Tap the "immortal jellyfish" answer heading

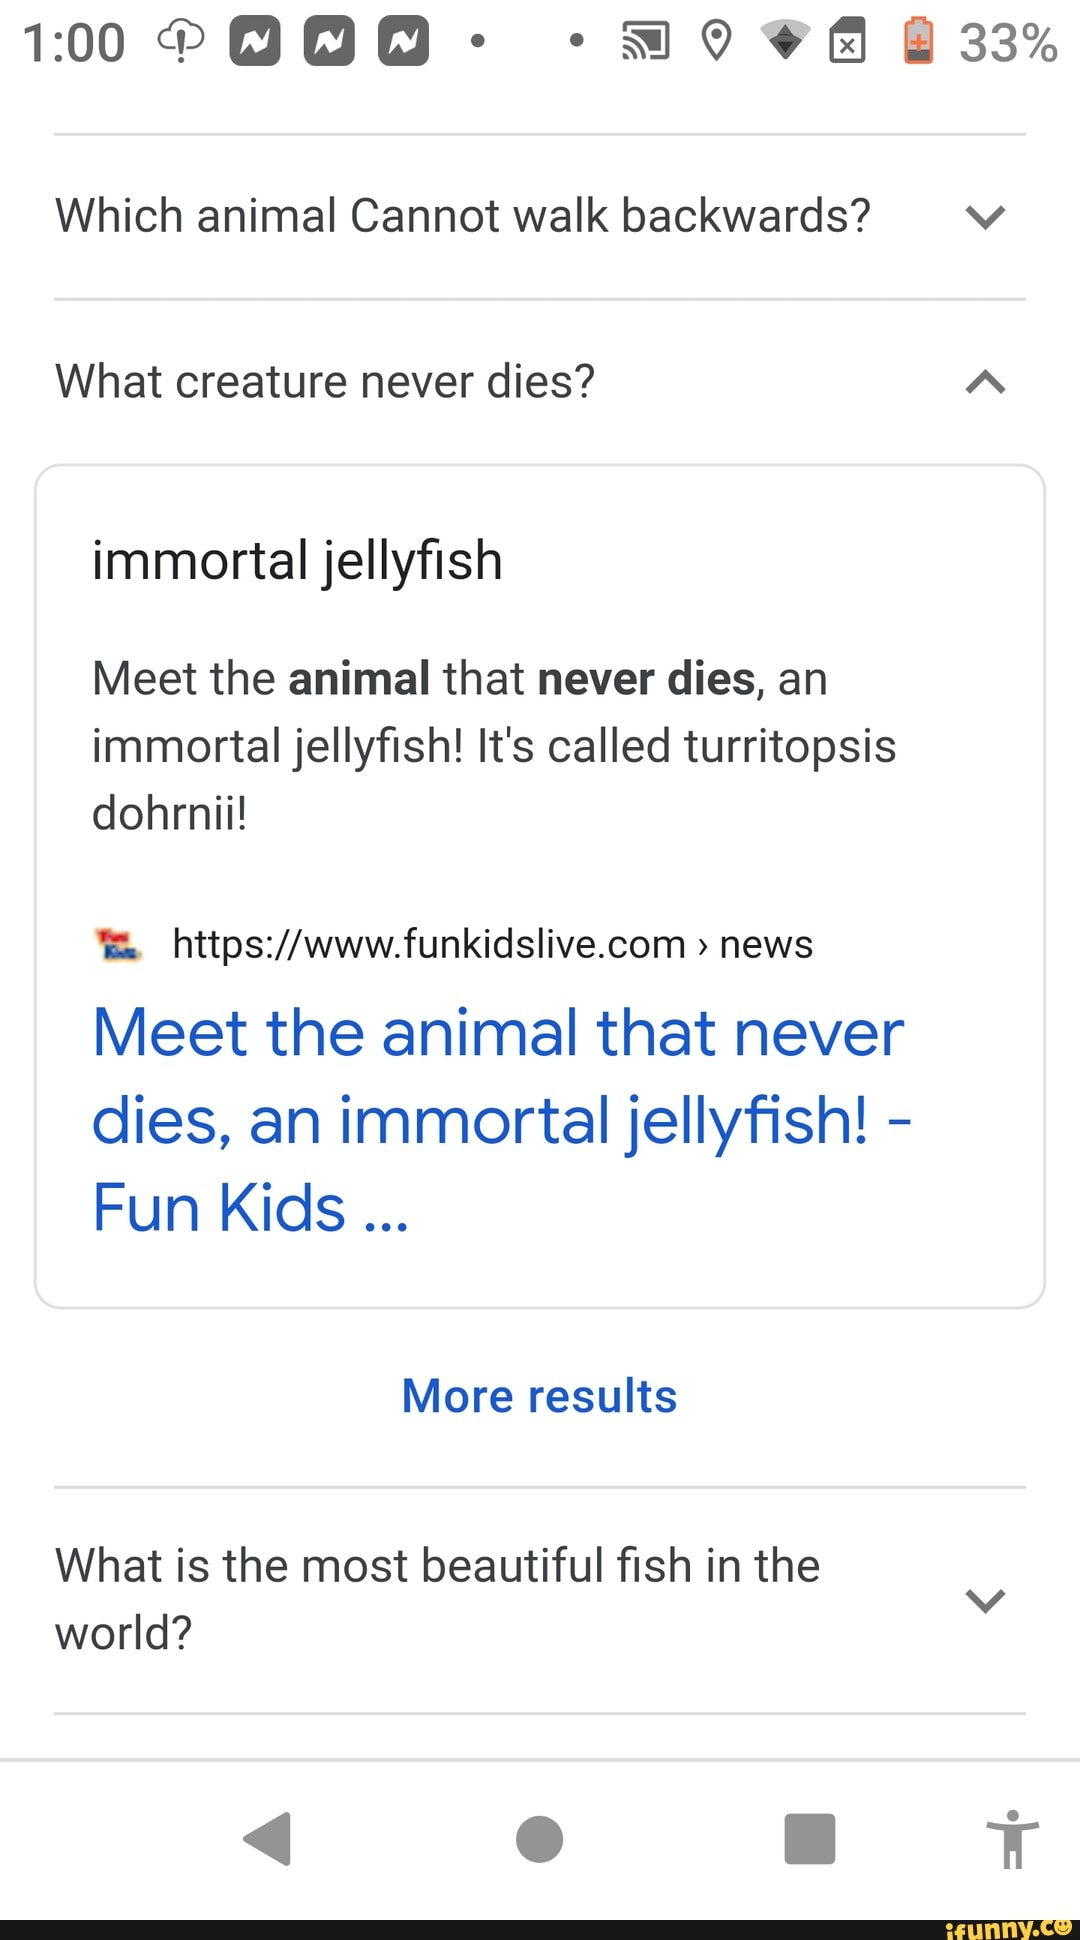tap(297, 560)
